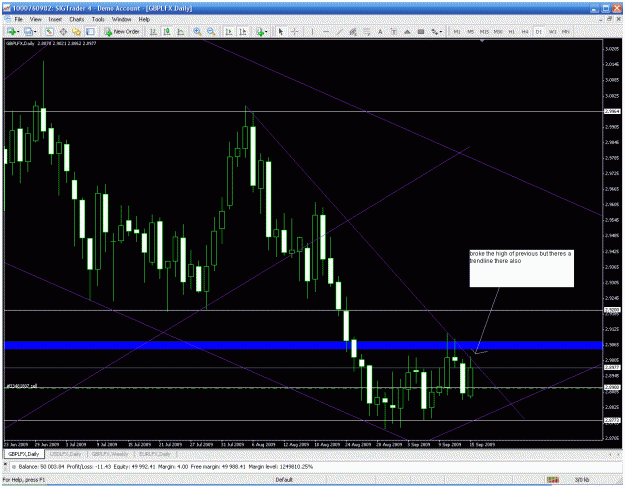Select the Text Label tool
625x486 pixels.
point(393,31)
